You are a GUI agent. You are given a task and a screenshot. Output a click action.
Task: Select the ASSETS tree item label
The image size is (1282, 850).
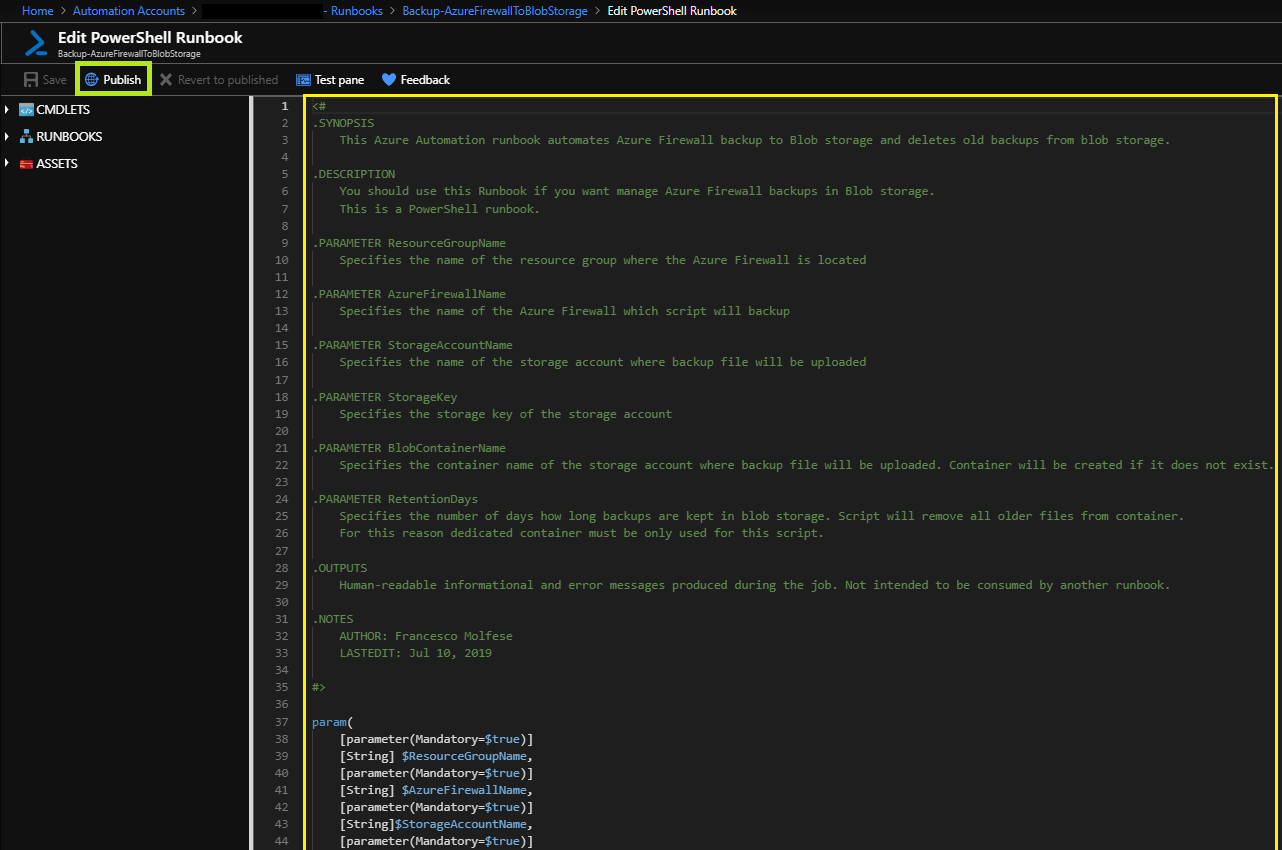(57, 164)
